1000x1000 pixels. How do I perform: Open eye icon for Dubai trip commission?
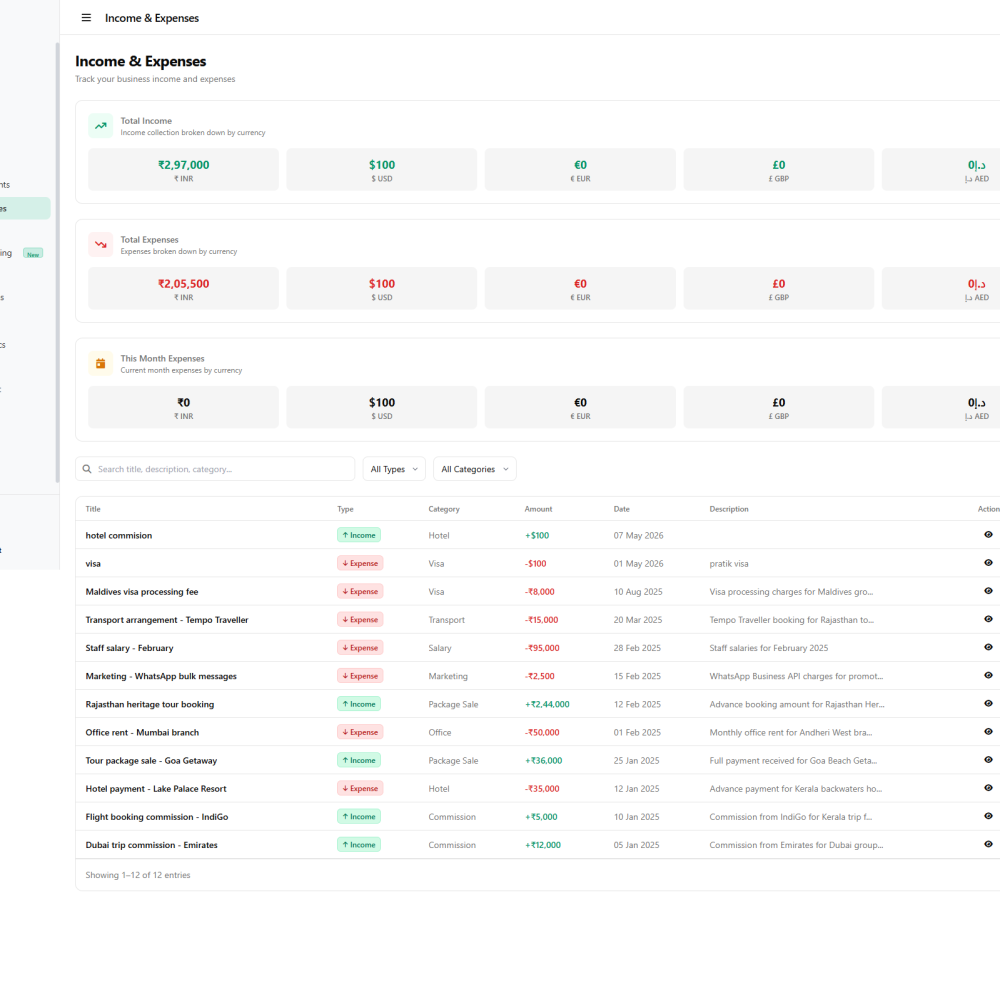988,844
